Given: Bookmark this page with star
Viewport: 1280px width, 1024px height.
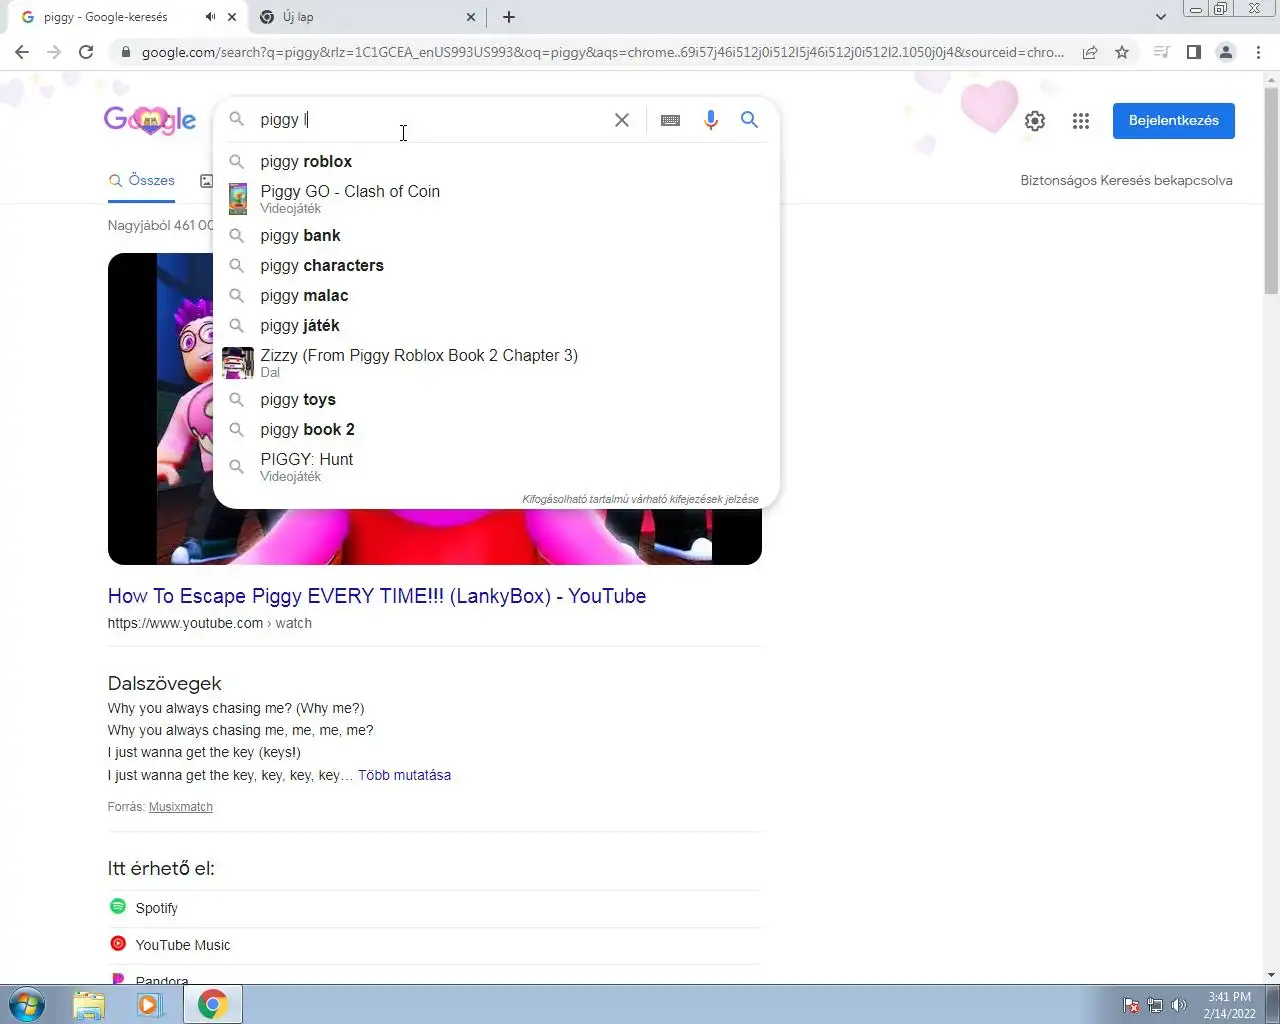Looking at the screenshot, I should (x=1122, y=52).
